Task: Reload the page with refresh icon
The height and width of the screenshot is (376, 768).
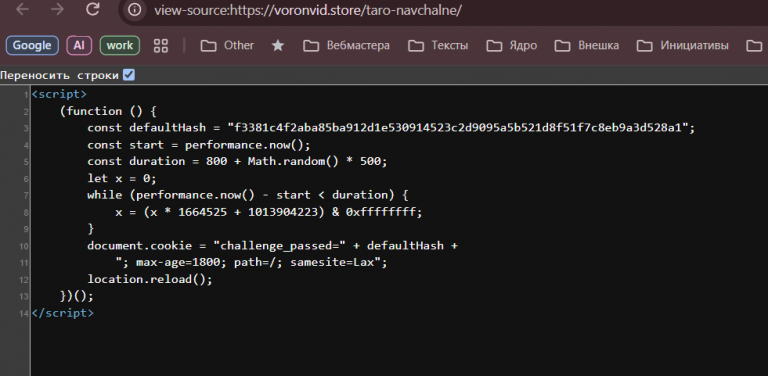Action: click(x=93, y=9)
